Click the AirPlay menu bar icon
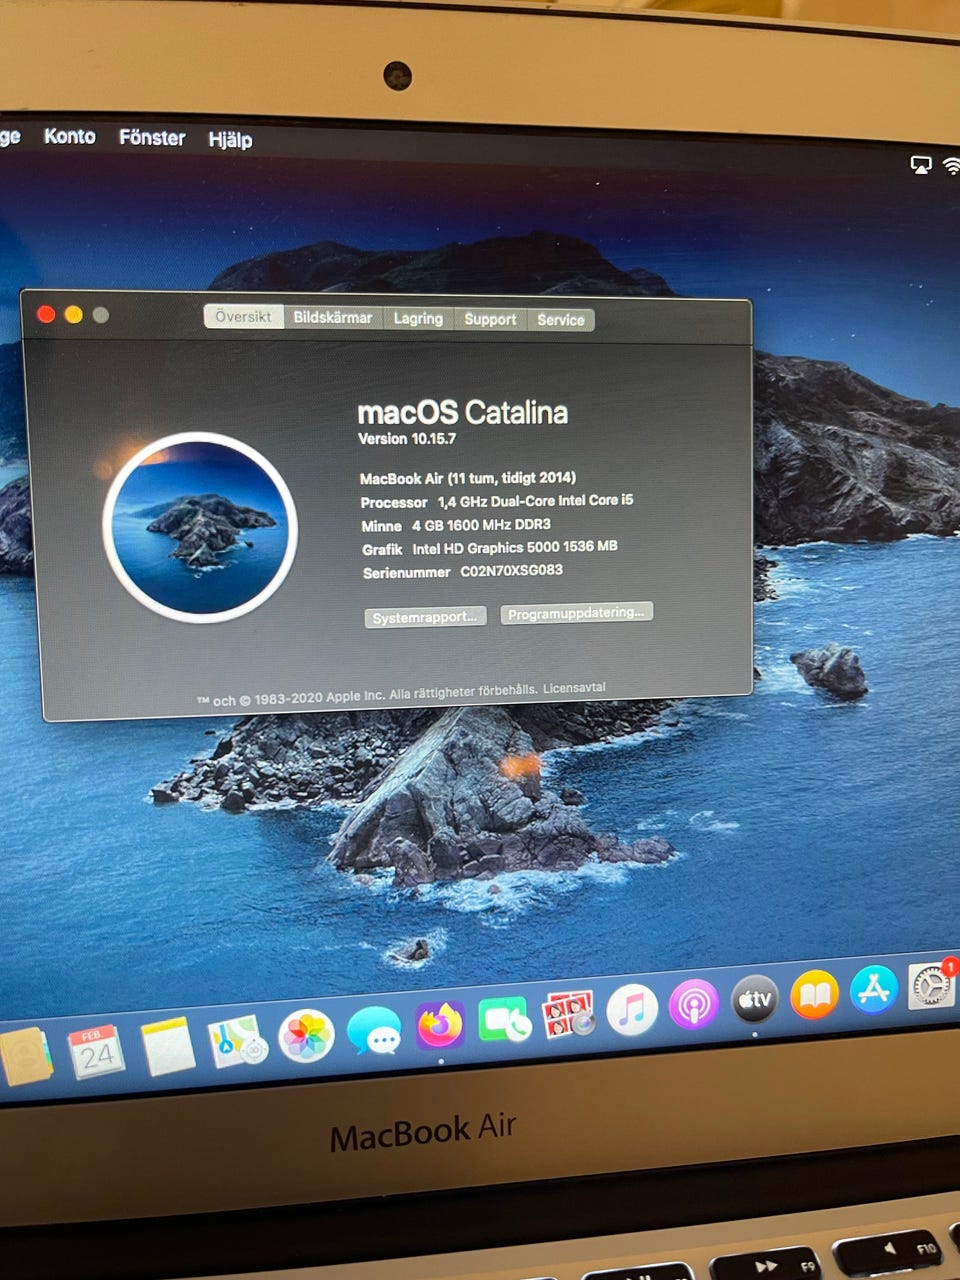The height and width of the screenshot is (1280, 960). 921,165
